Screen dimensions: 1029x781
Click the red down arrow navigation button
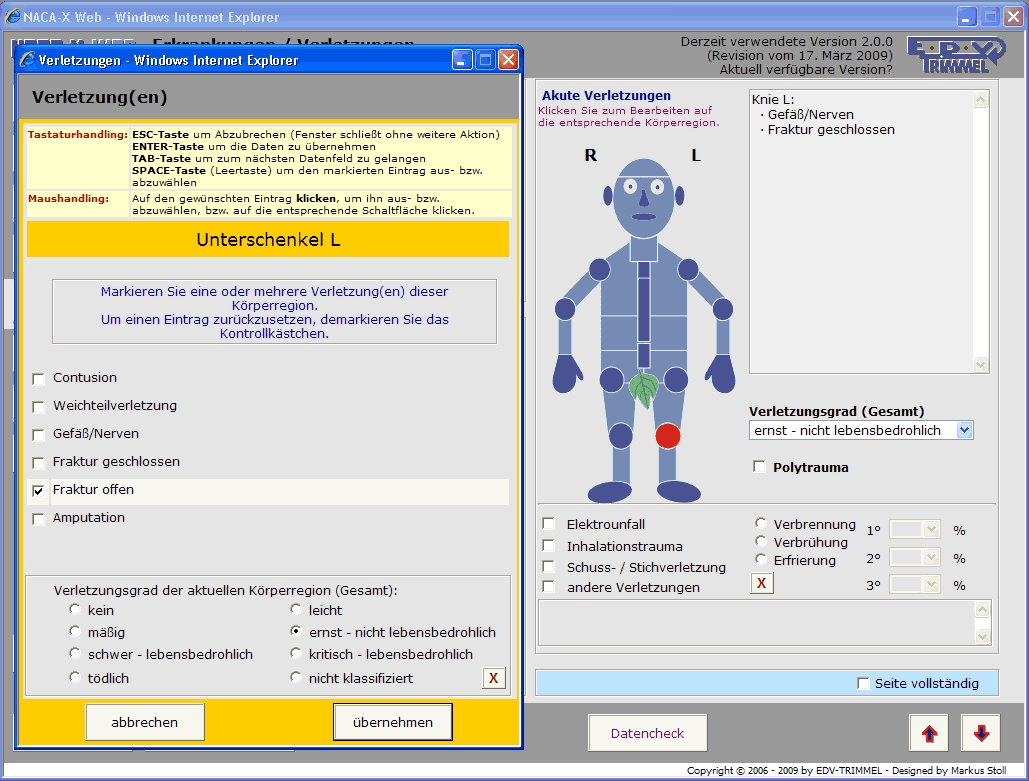(x=981, y=733)
